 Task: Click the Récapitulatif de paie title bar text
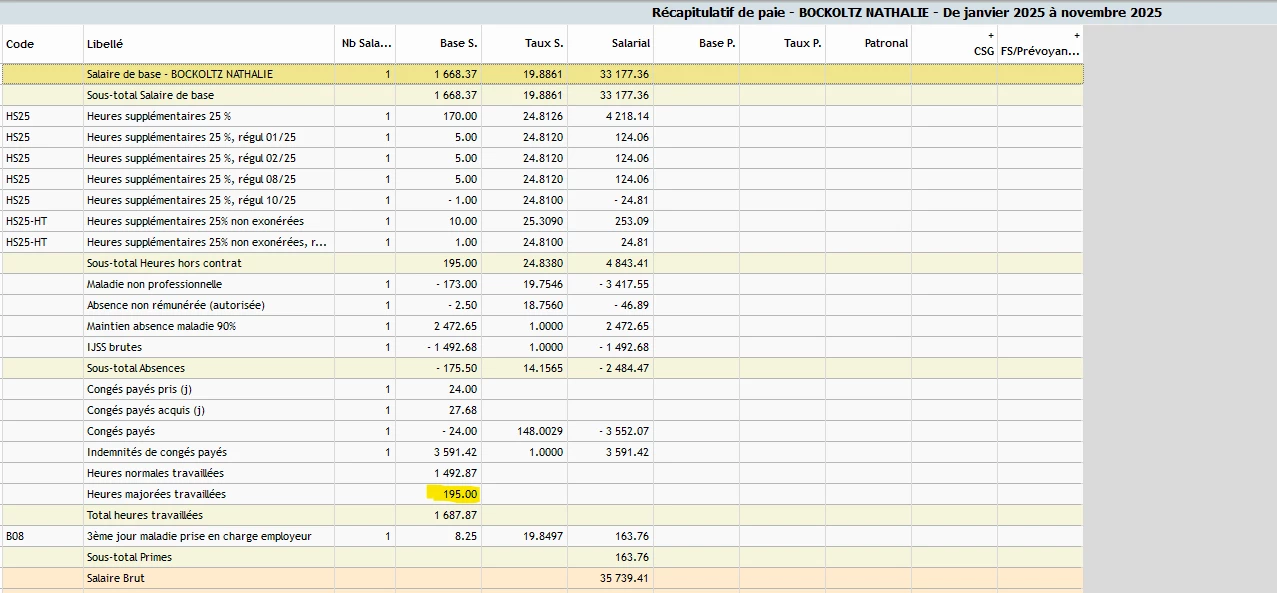906,13
